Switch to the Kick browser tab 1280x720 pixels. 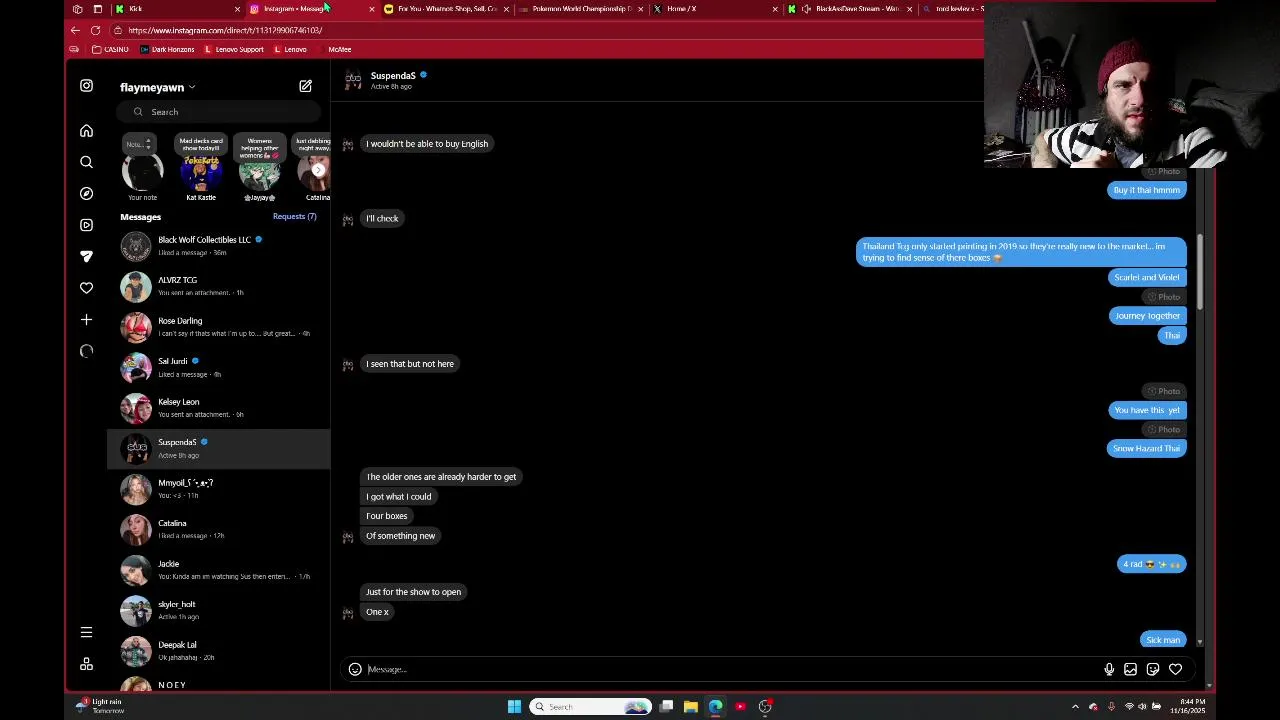pyautogui.click(x=175, y=9)
